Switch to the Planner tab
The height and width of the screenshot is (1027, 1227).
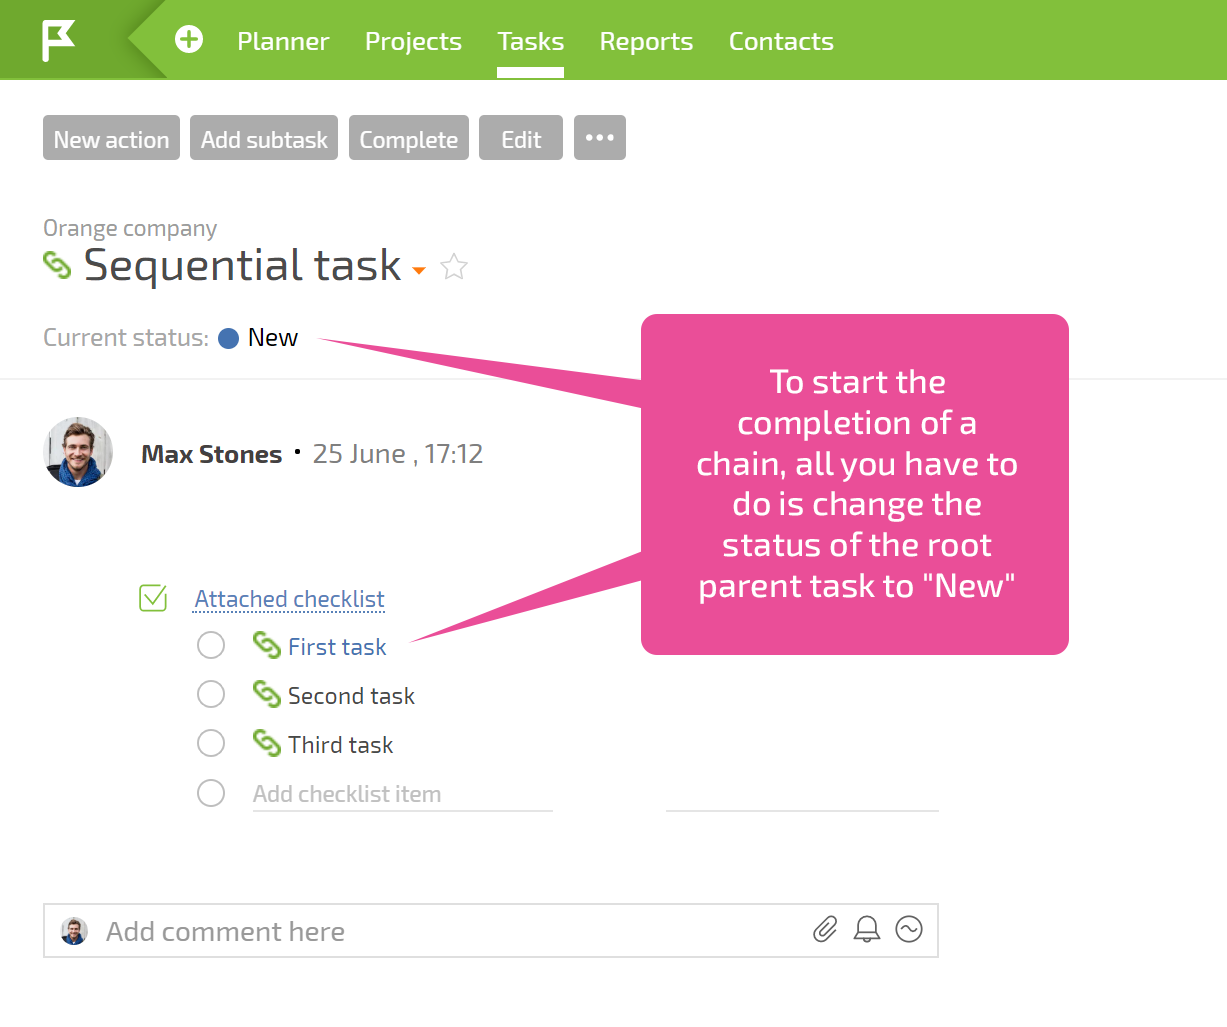click(x=283, y=41)
